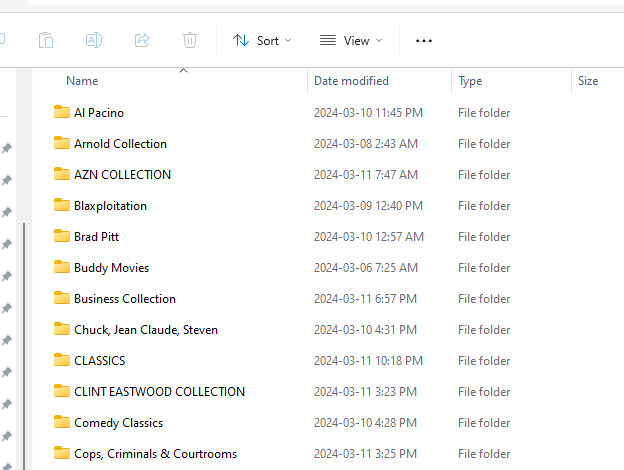The width and height of the screenshot is (624, 470).
Task: Sort by the Date modified column header
Action: [x=351, y=81]
